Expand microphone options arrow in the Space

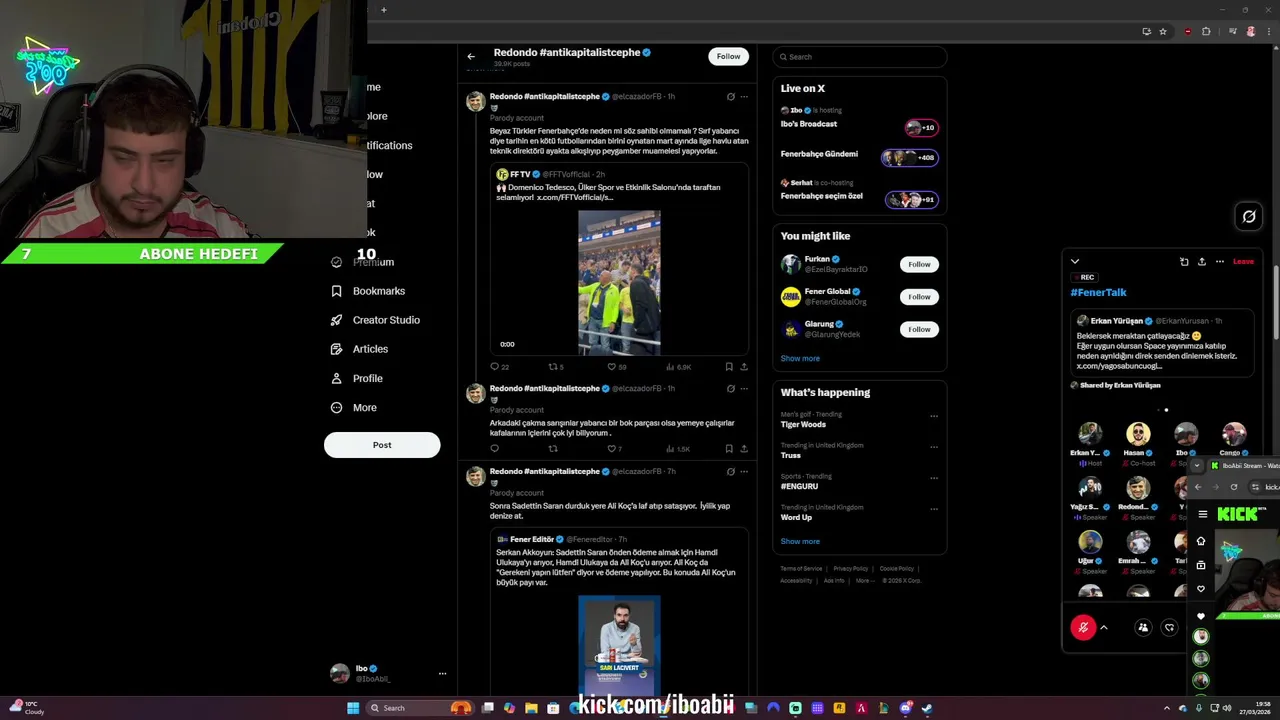[1104, 627]
